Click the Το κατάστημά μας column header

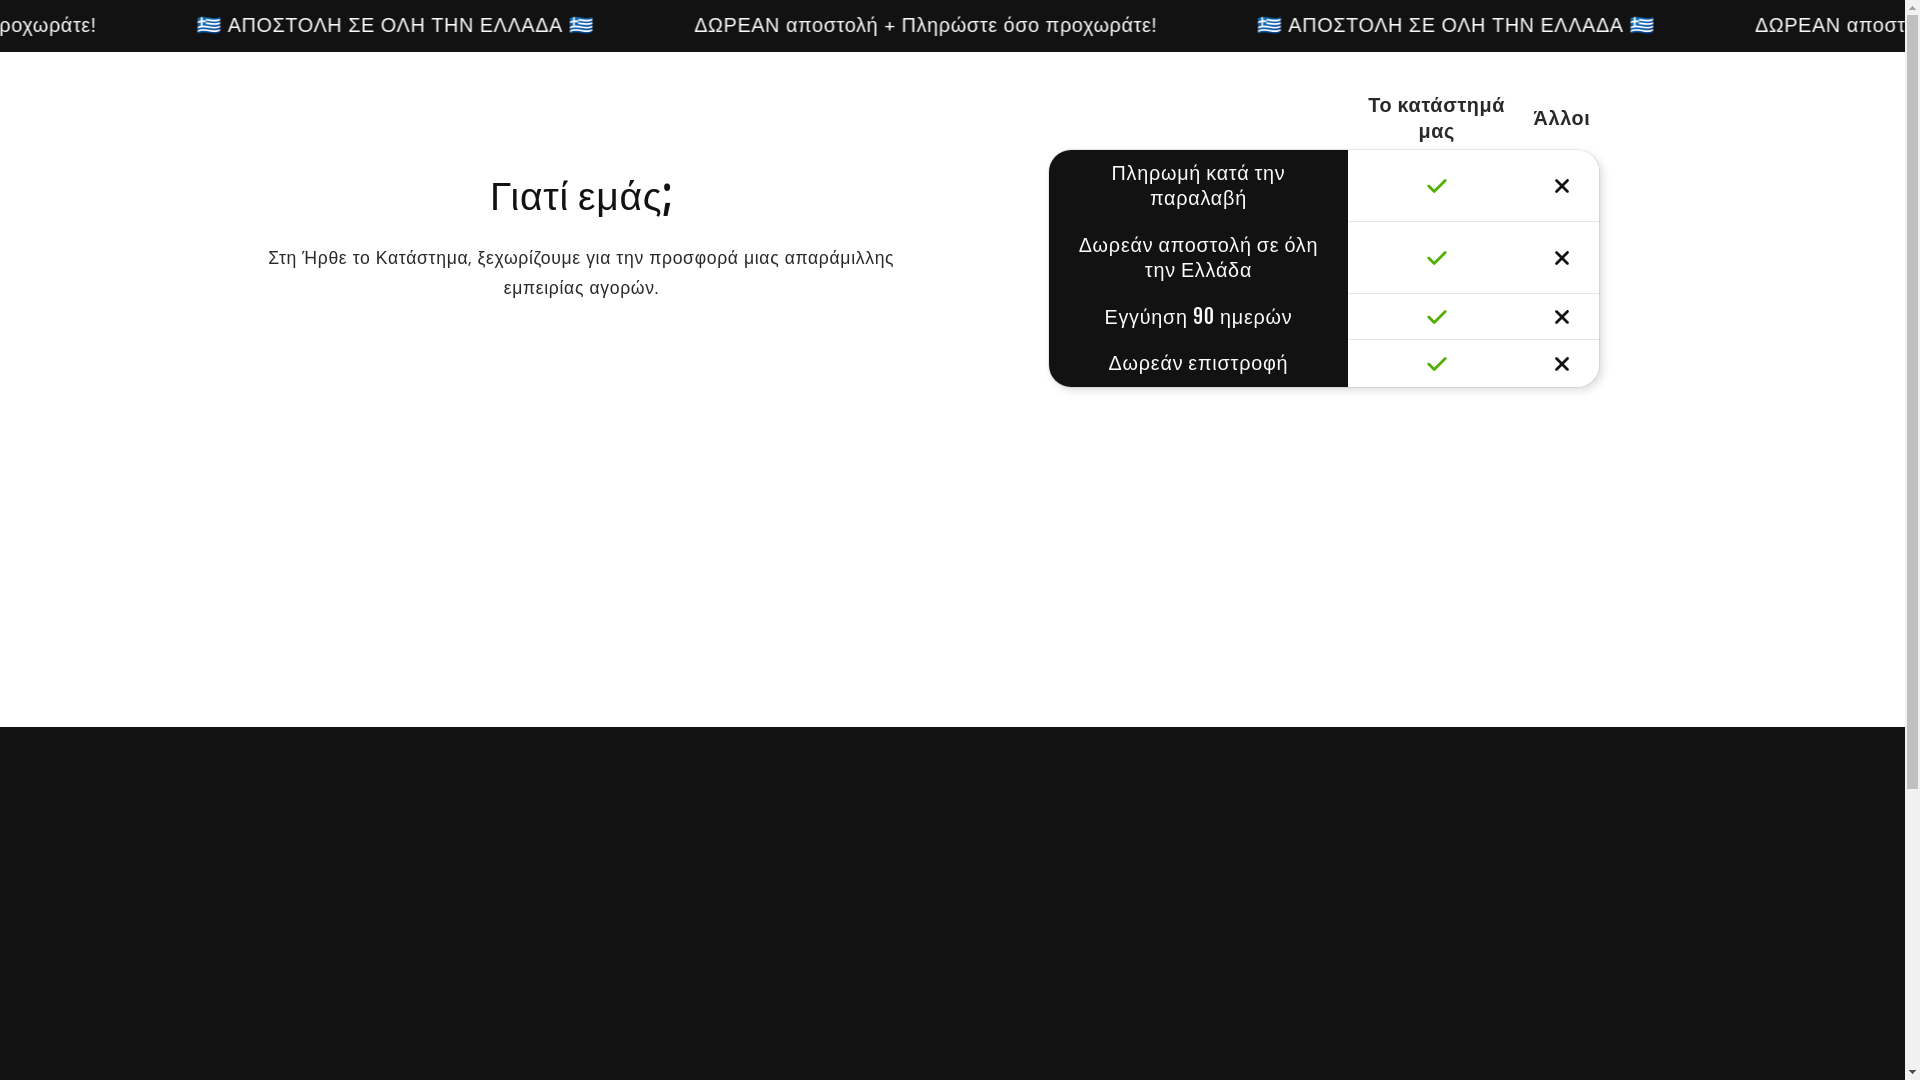[1436, 118]
